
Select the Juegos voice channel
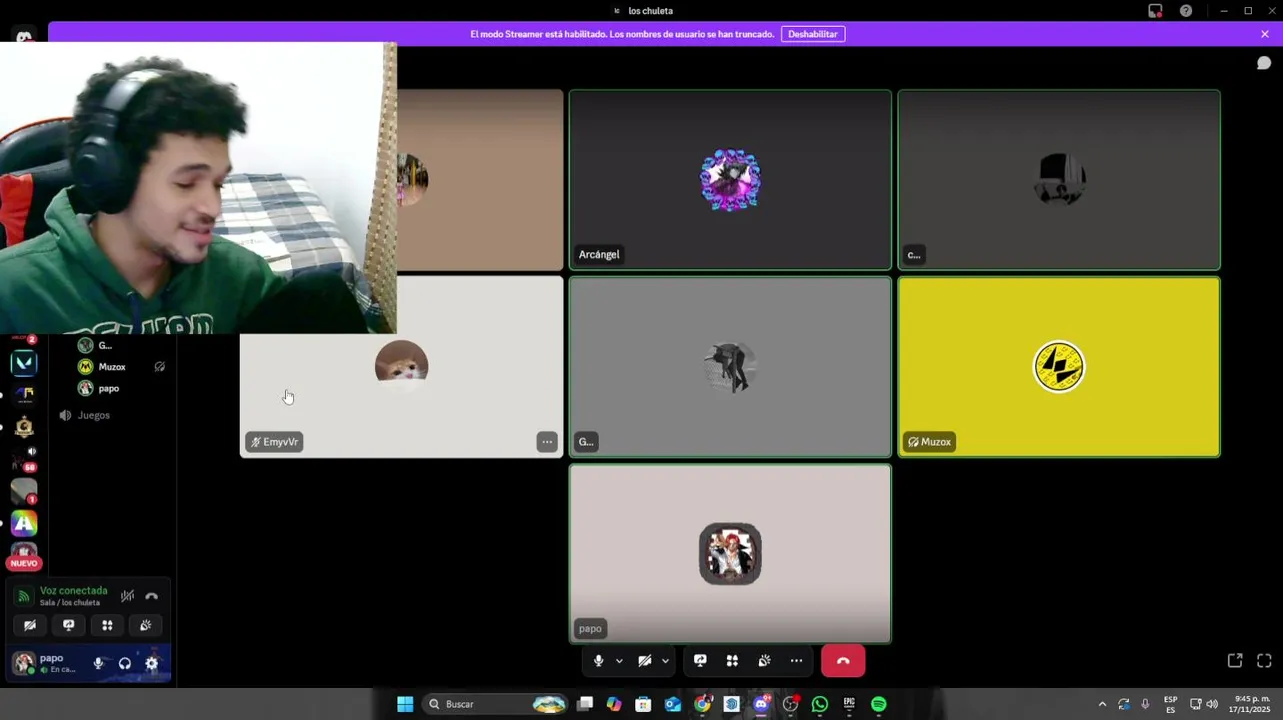94,415
